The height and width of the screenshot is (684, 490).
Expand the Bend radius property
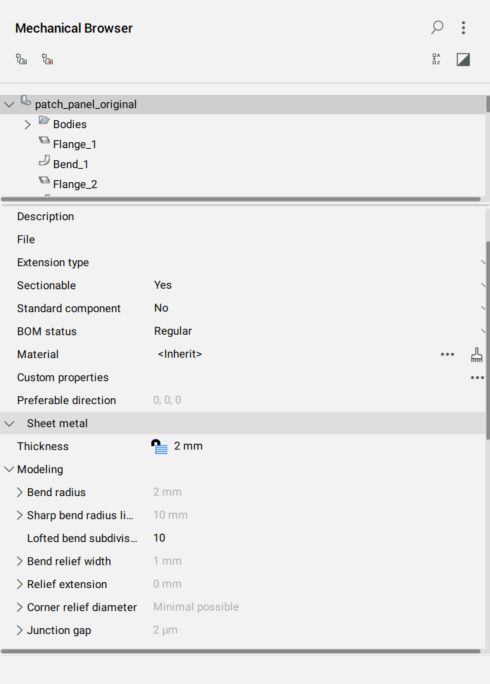pyautogui.click(x=20, y=492)
